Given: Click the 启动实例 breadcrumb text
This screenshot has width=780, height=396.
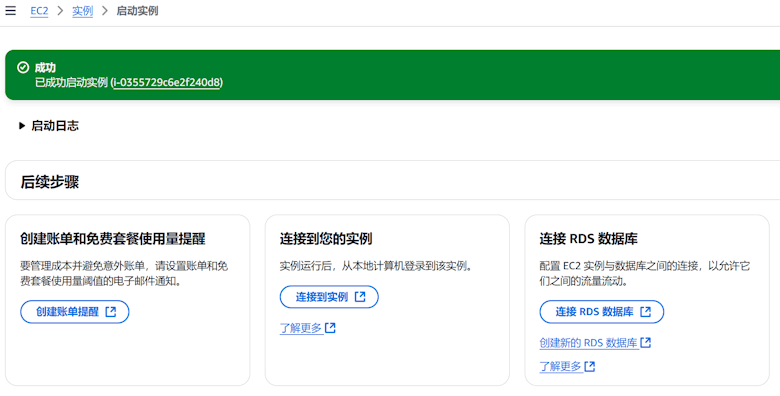Looking at the screenshot, I should click(x=137, y=11).
